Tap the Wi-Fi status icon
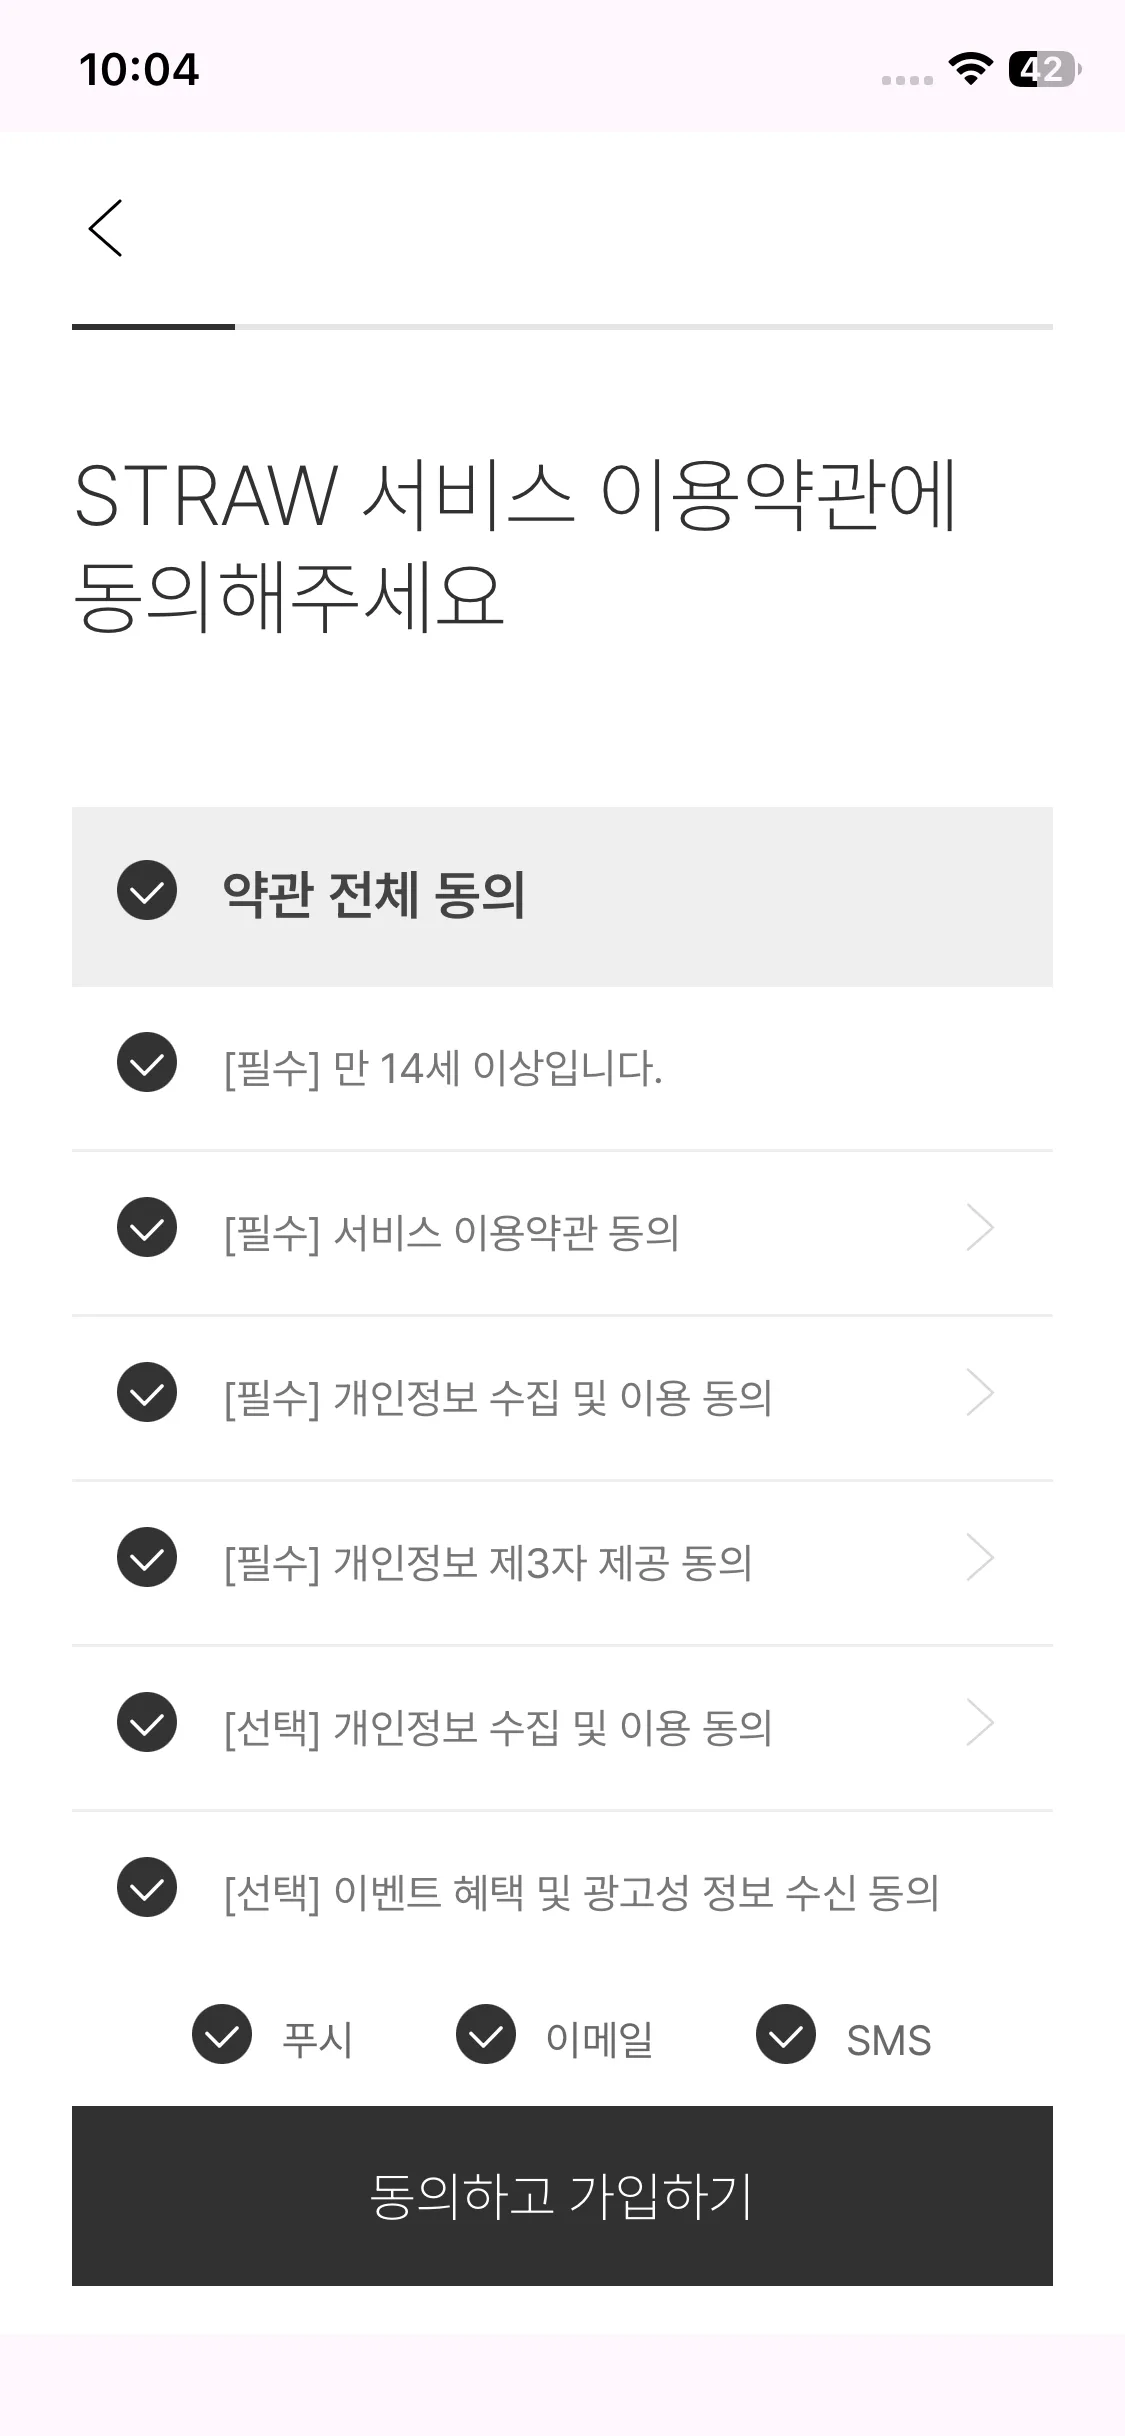 pos(969,69)
